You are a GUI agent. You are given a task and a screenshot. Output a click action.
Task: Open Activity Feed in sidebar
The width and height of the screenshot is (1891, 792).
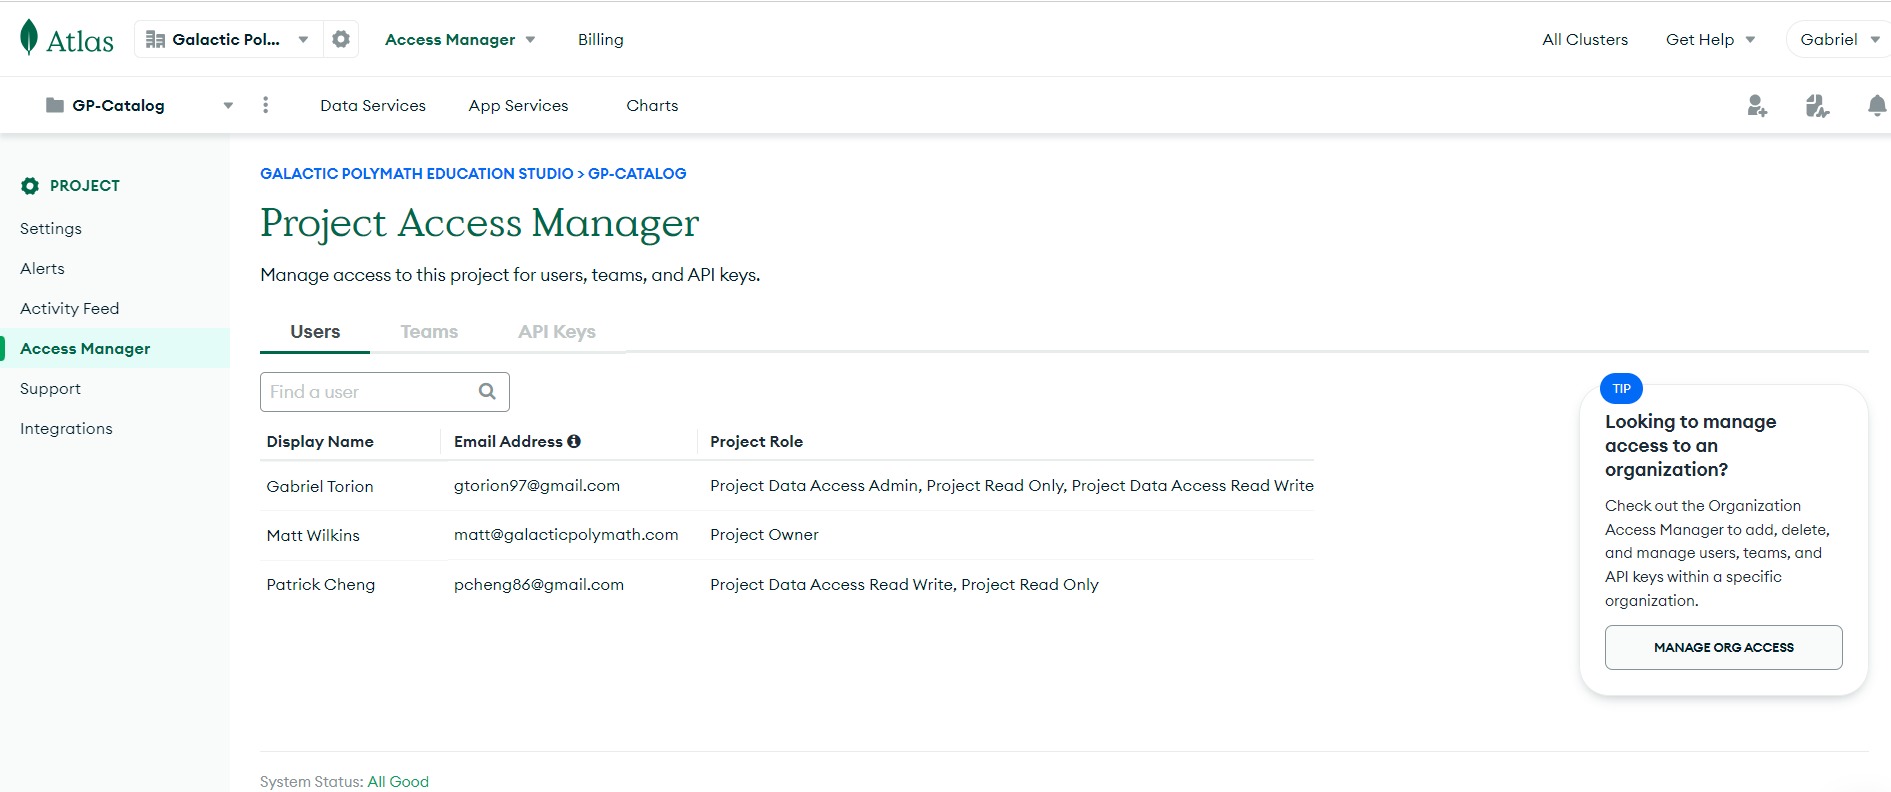point(70,308)
